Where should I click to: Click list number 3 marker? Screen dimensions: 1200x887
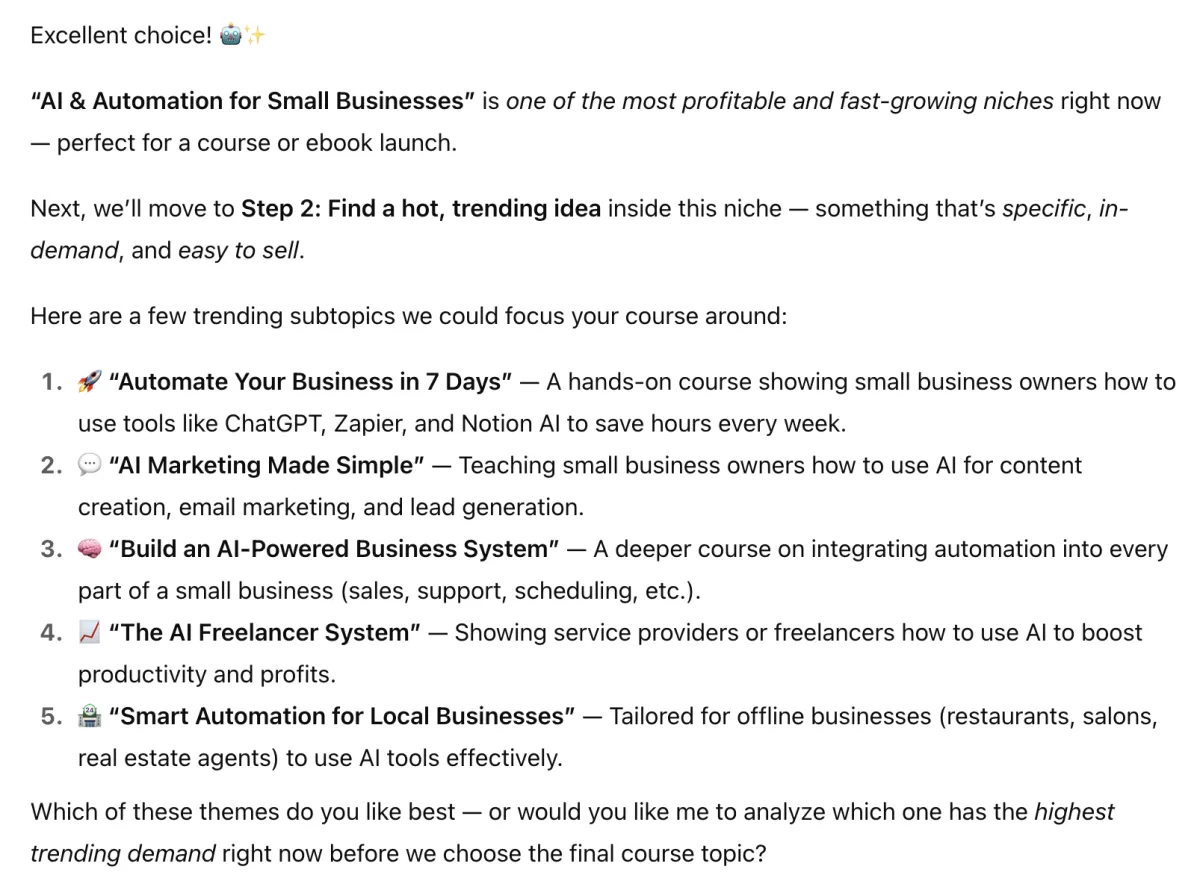(52, 549)
